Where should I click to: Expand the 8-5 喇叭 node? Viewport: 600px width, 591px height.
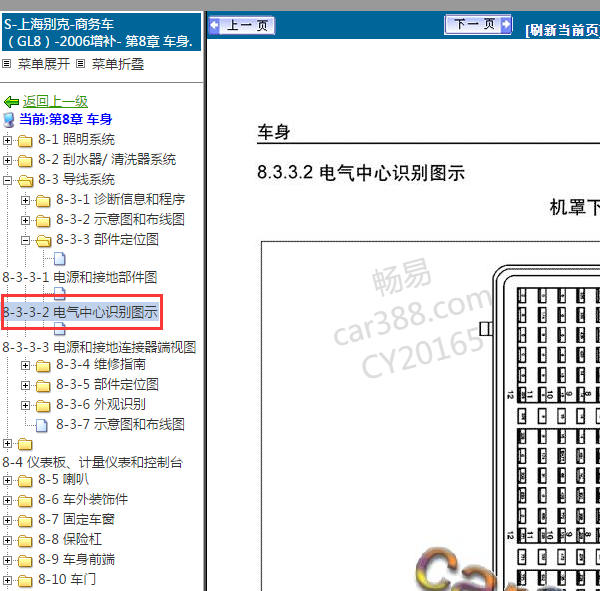click(x=7, y=480)
